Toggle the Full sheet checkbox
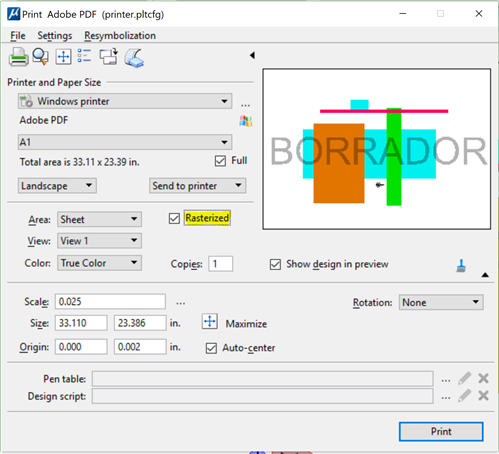Viewport: 499px width, 454px height. click(220, 161)
